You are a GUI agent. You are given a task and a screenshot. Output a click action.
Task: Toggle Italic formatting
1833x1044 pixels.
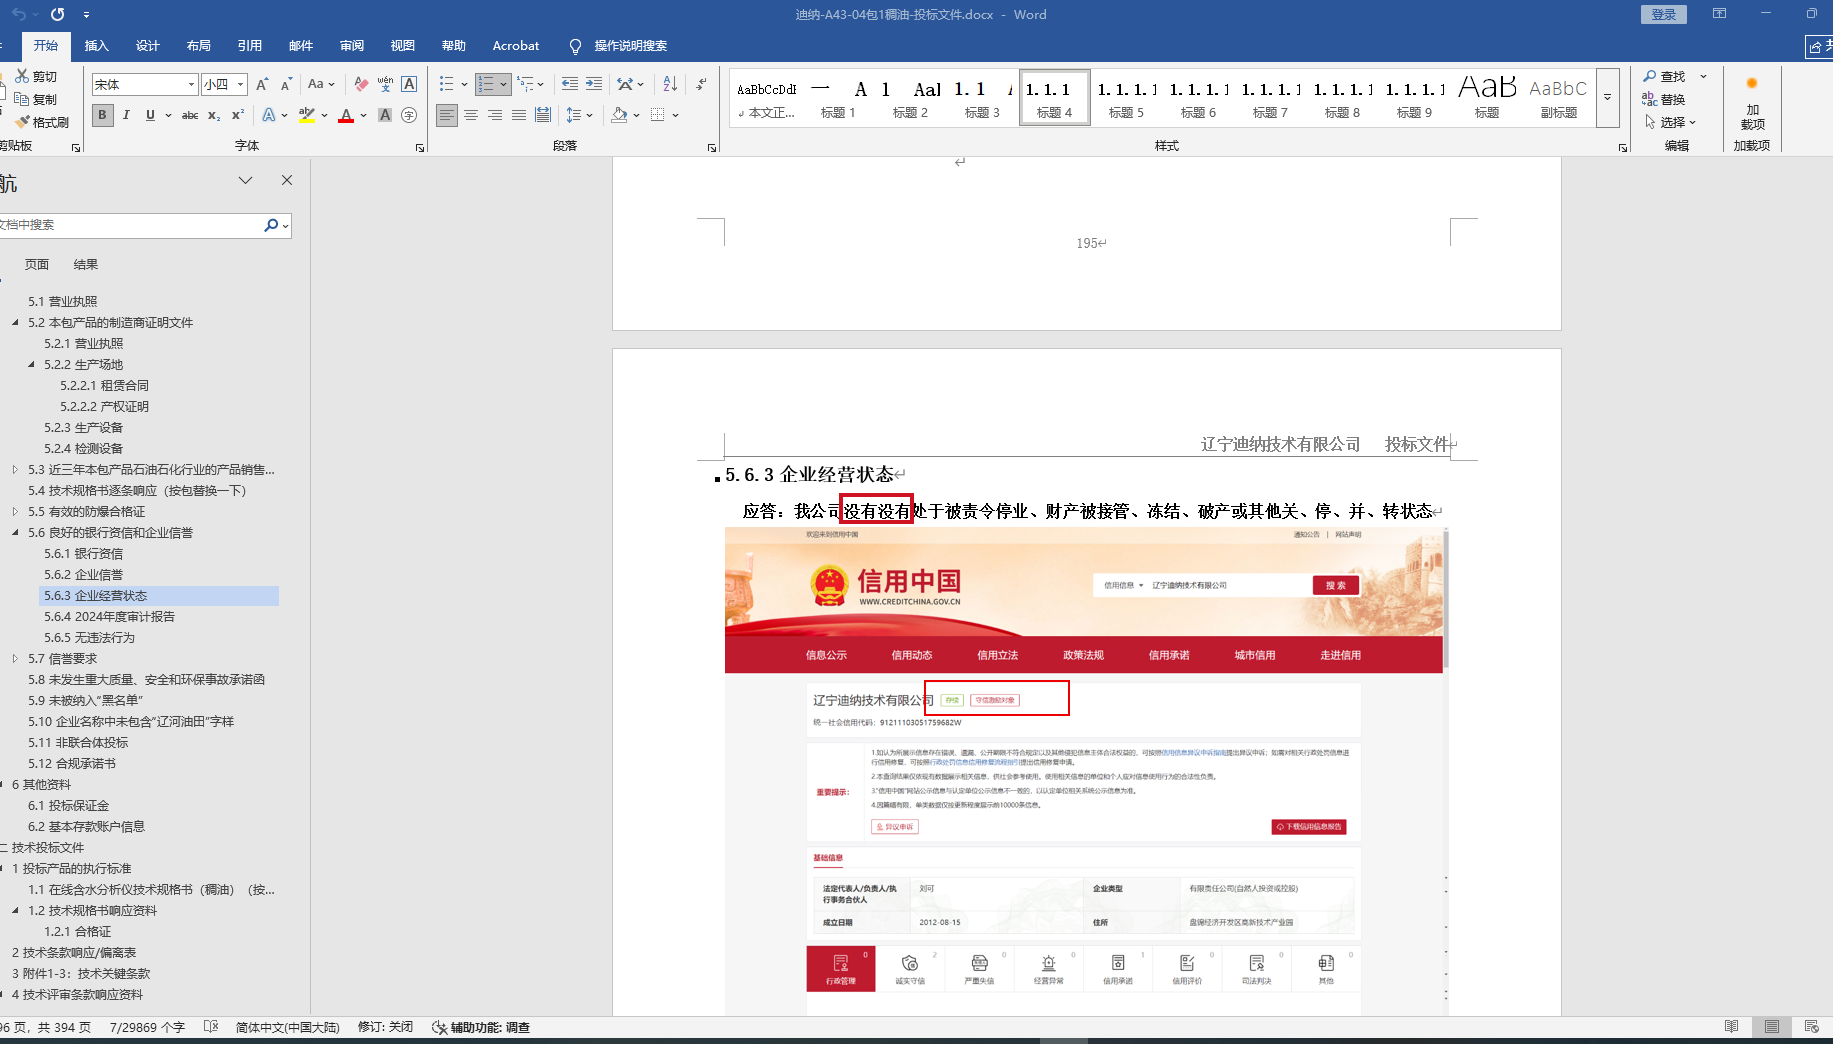pos(126,116)
